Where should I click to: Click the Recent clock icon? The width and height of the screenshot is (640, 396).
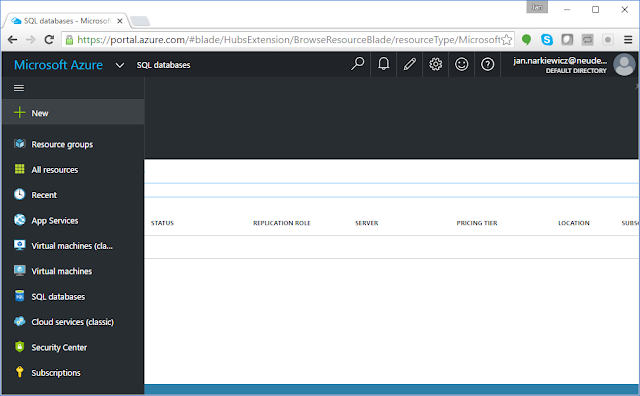tap(20, 194)
